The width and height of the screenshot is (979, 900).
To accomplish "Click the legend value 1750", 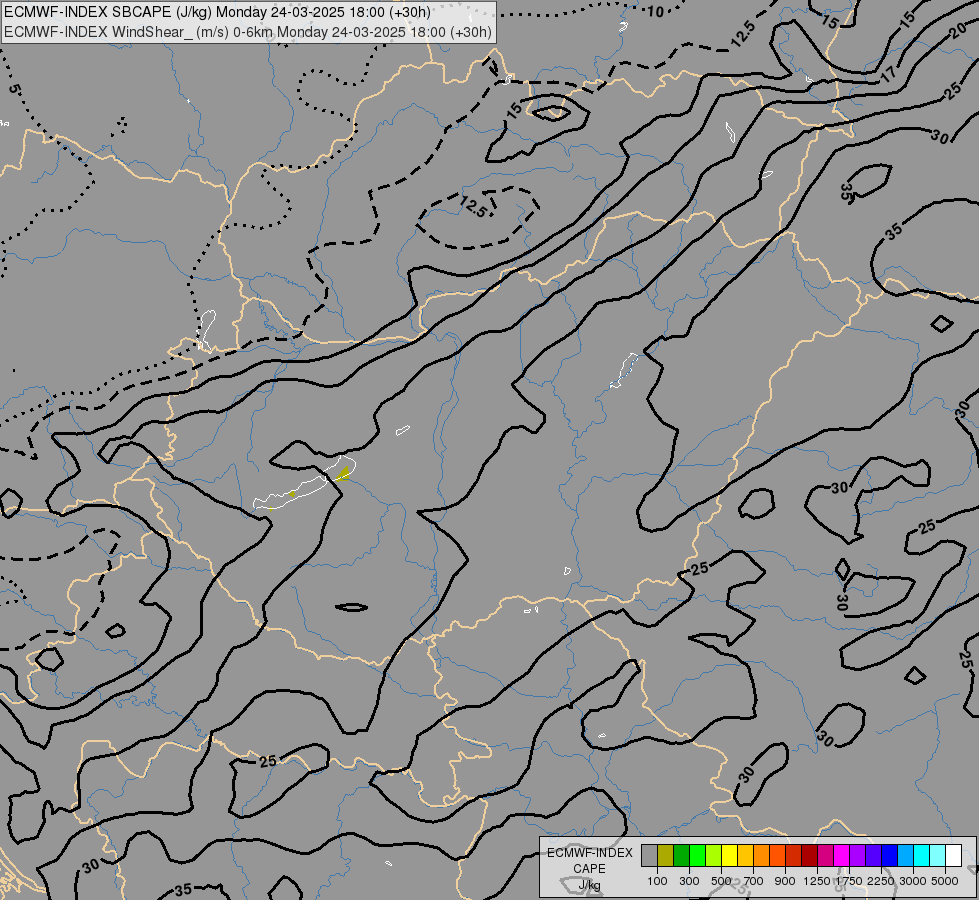I will click(x=849, y=881).
